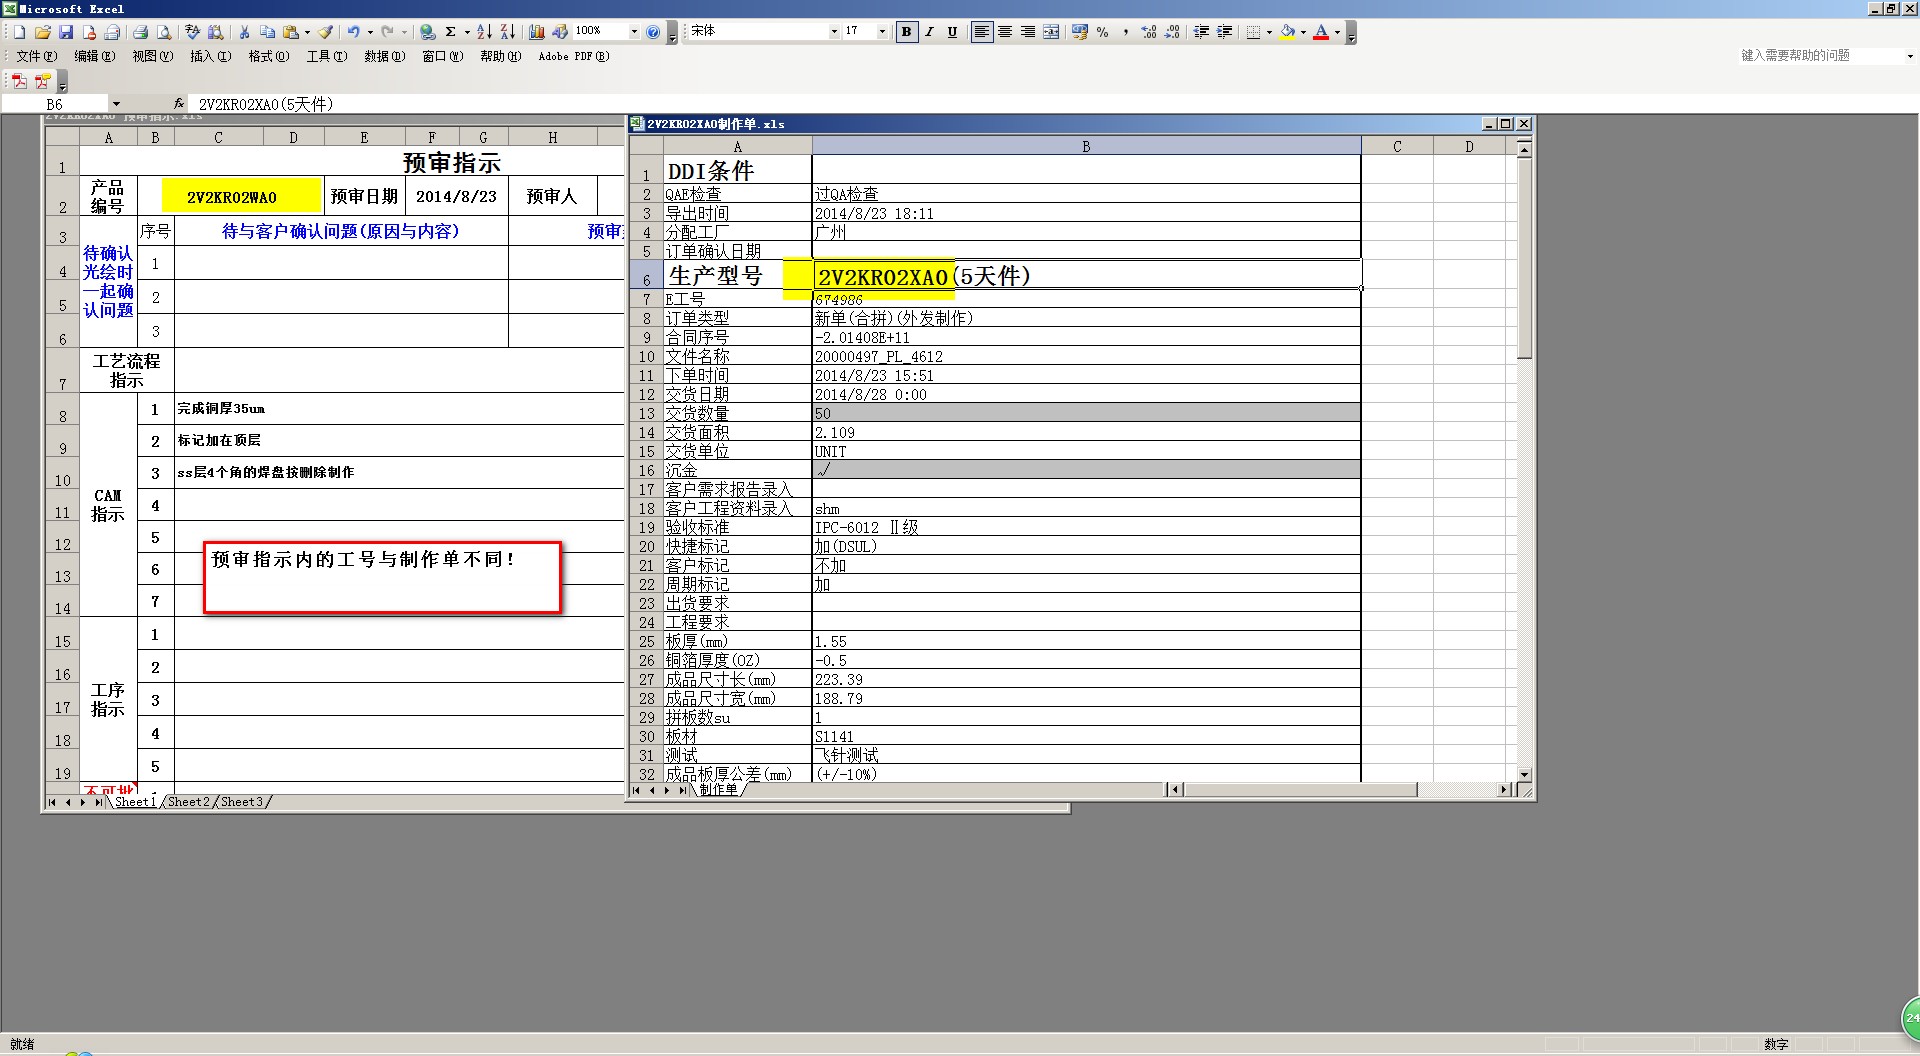Expand the font color palette arrow

[1337, 32]
